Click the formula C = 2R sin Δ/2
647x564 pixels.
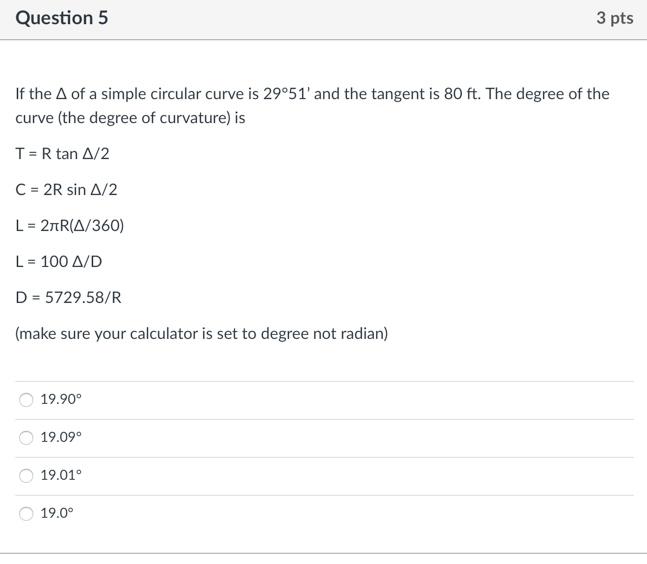pyautogui.click(x=66, y=189)
